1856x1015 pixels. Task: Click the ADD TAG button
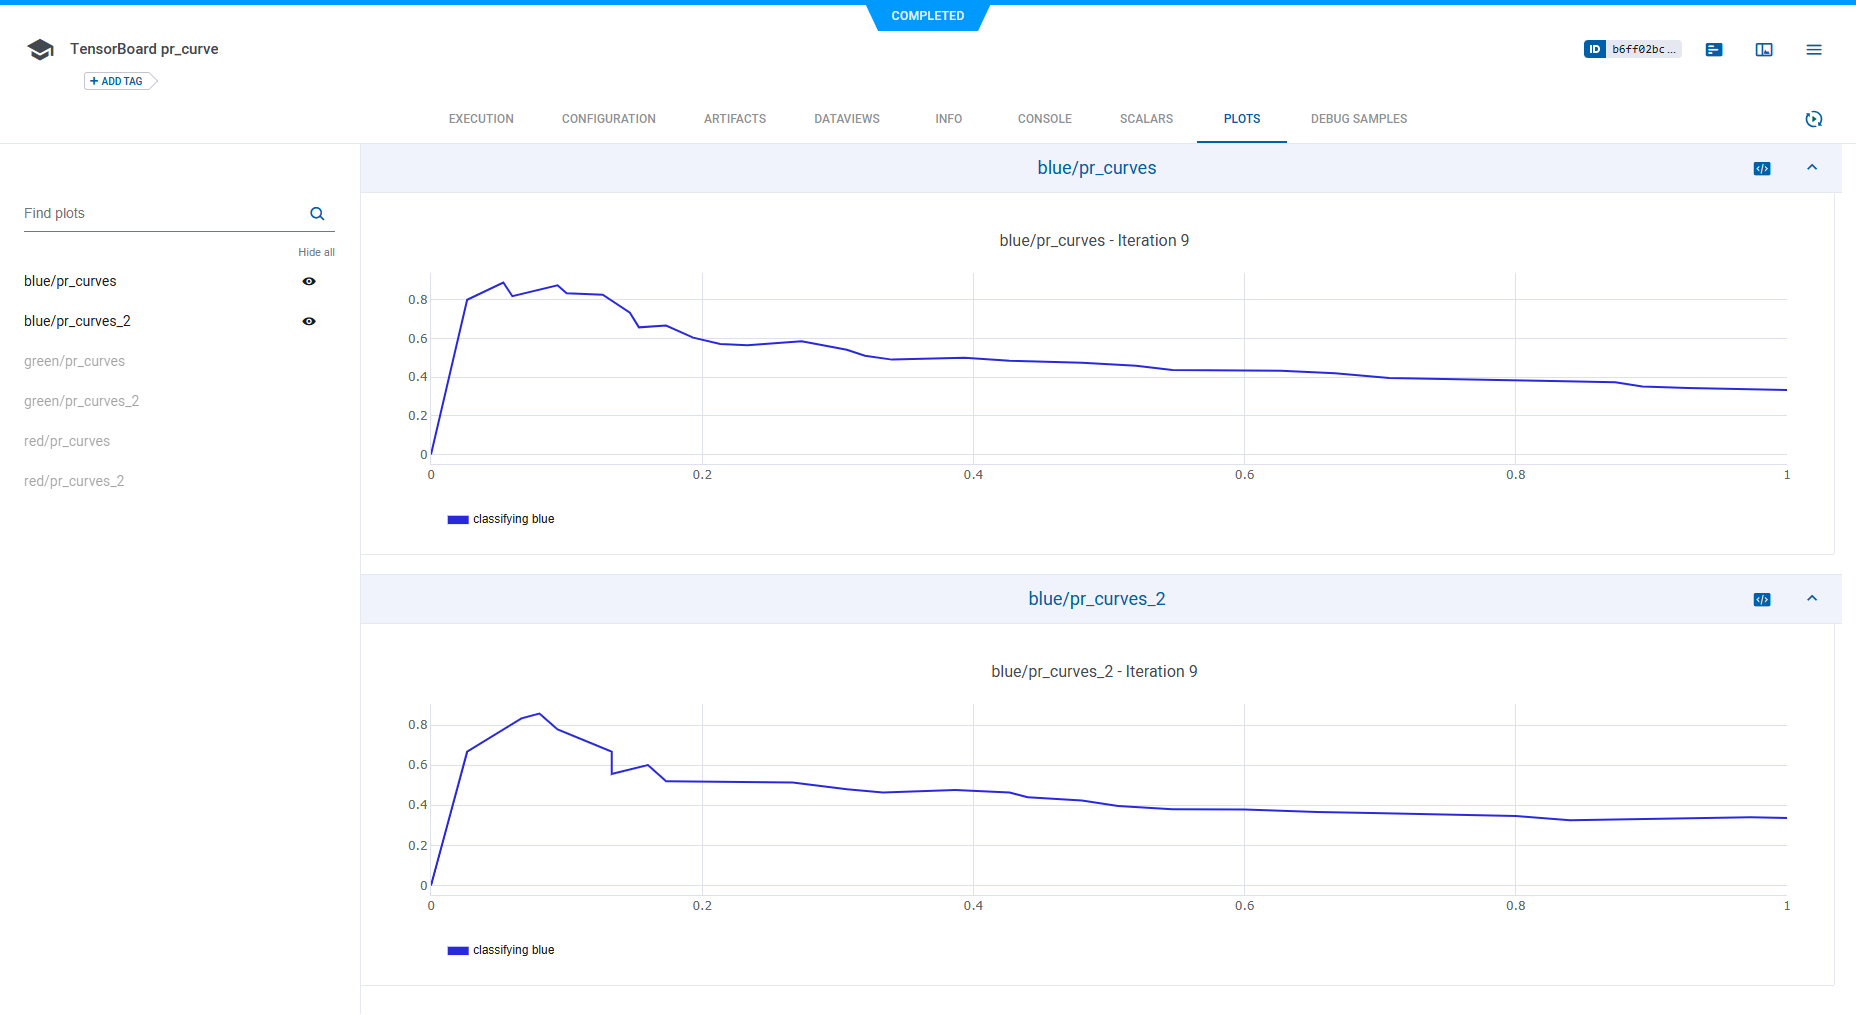click(x=119, y=82)
